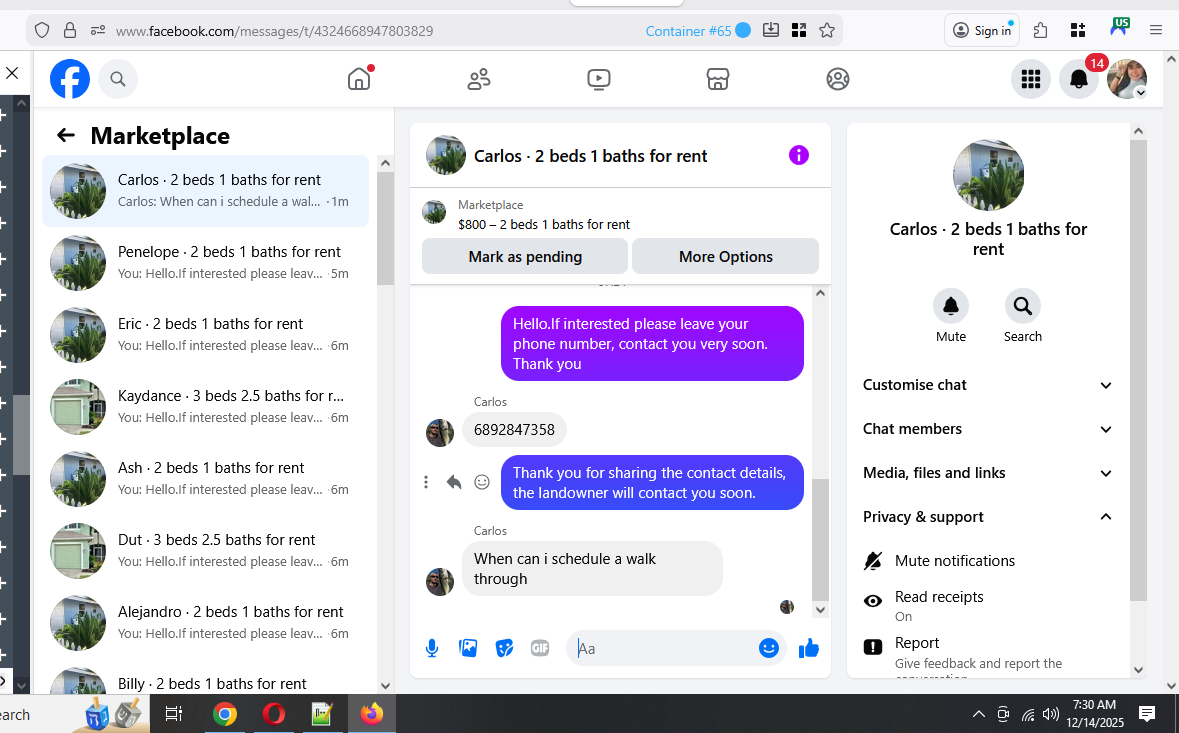The image size is (1179, 733).
Task: Open Marketplace listing $800 – 2 beds 1 baths
Action: (x=544, y=225)
